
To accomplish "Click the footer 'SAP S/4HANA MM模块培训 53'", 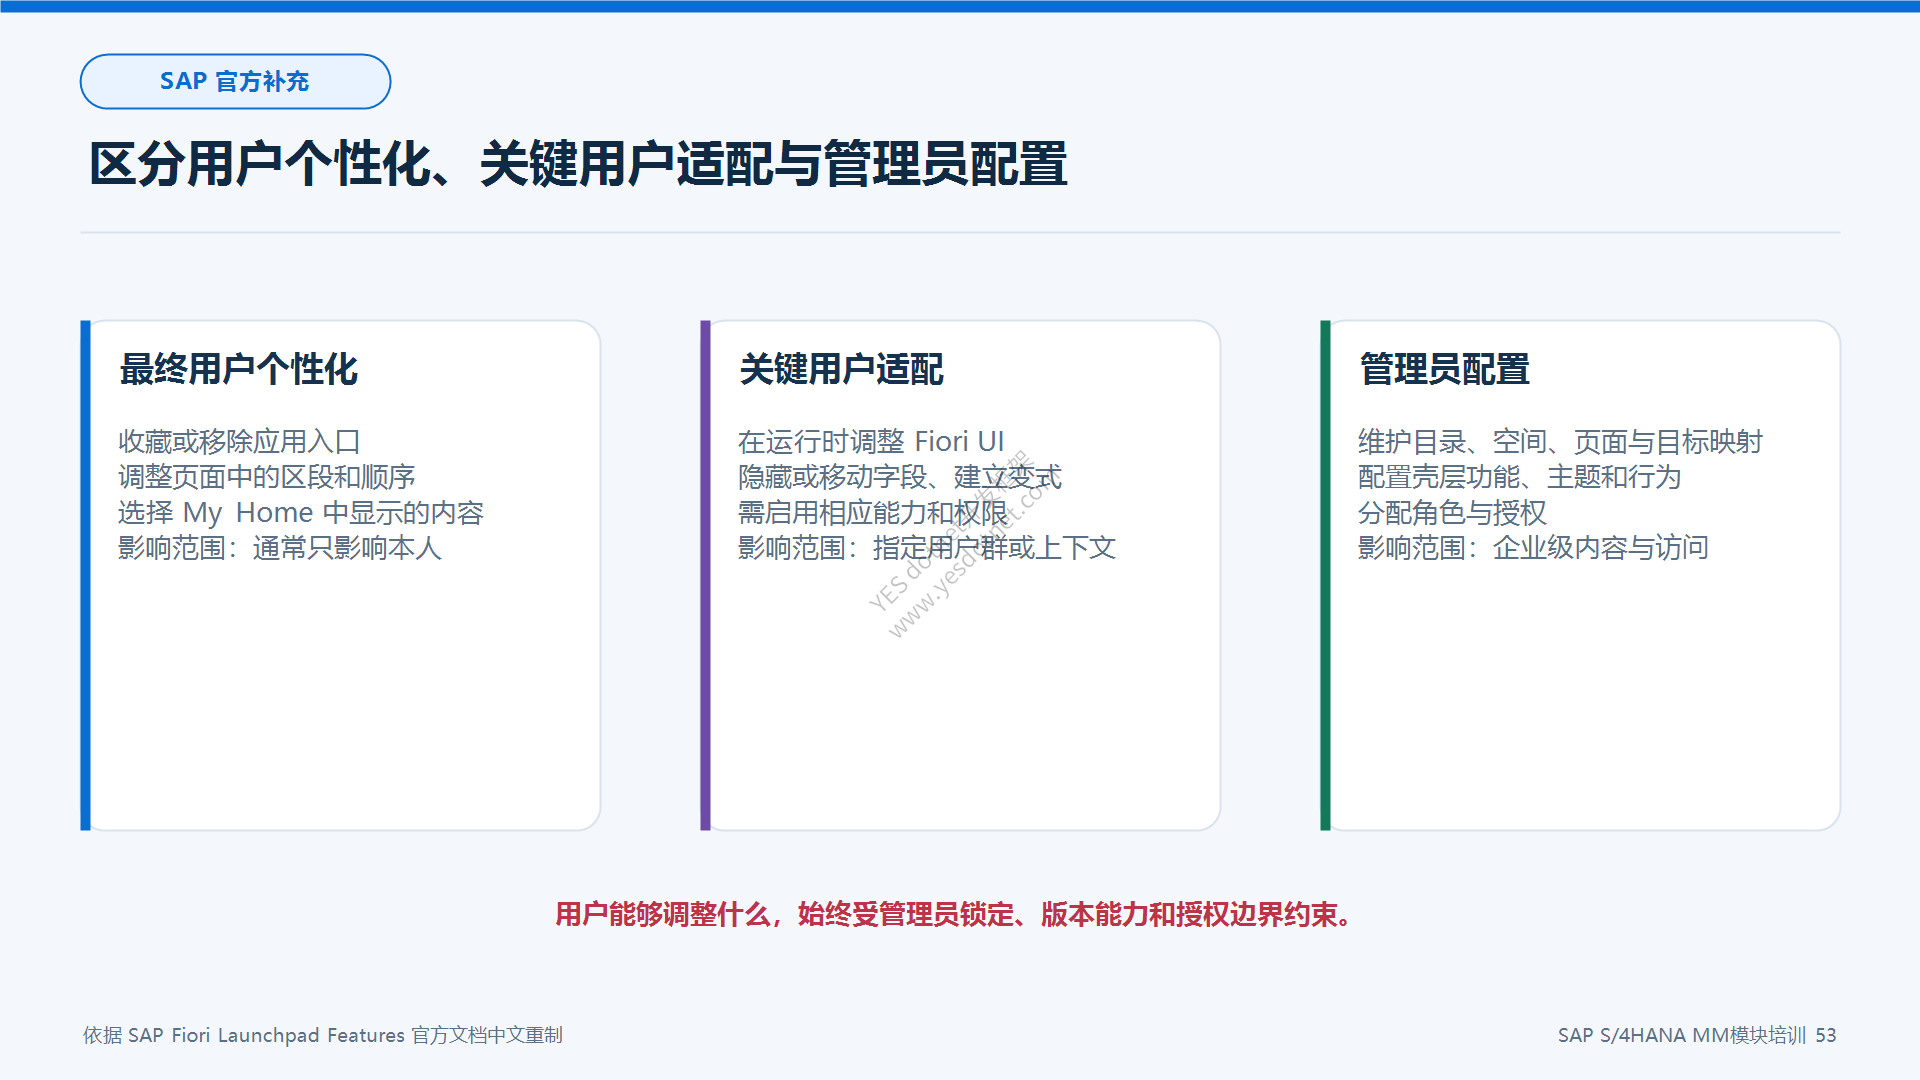I will 1697,1035.
